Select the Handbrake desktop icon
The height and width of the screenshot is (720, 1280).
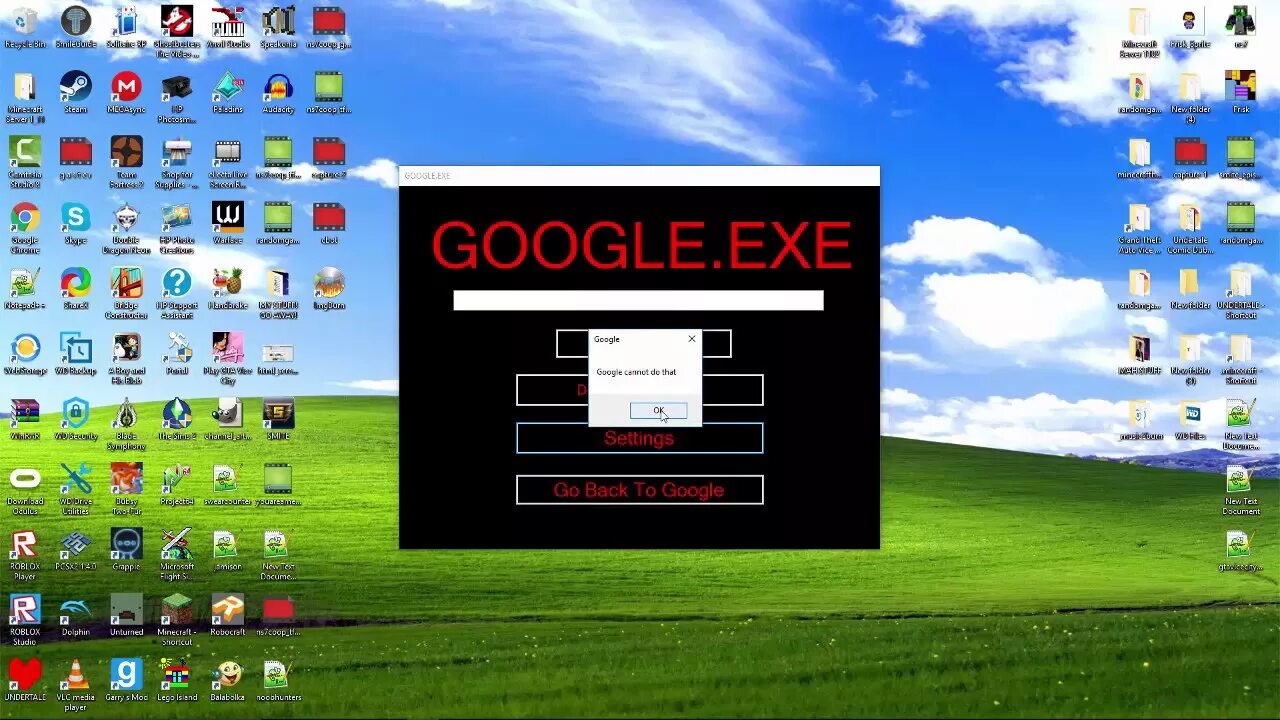click(x=228, y=288)
